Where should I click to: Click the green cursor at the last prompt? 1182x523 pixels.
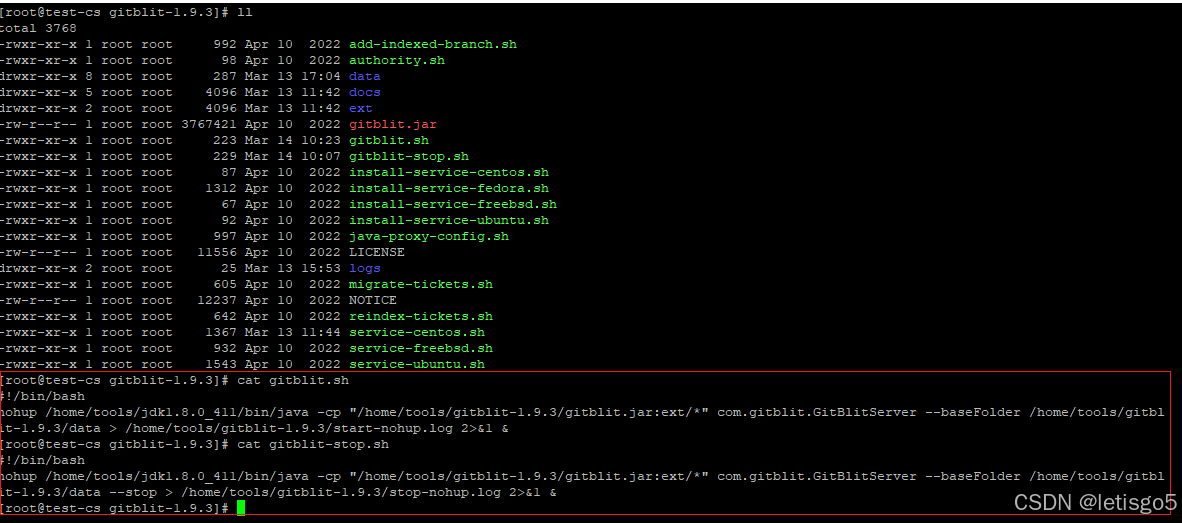coord(241,509)
